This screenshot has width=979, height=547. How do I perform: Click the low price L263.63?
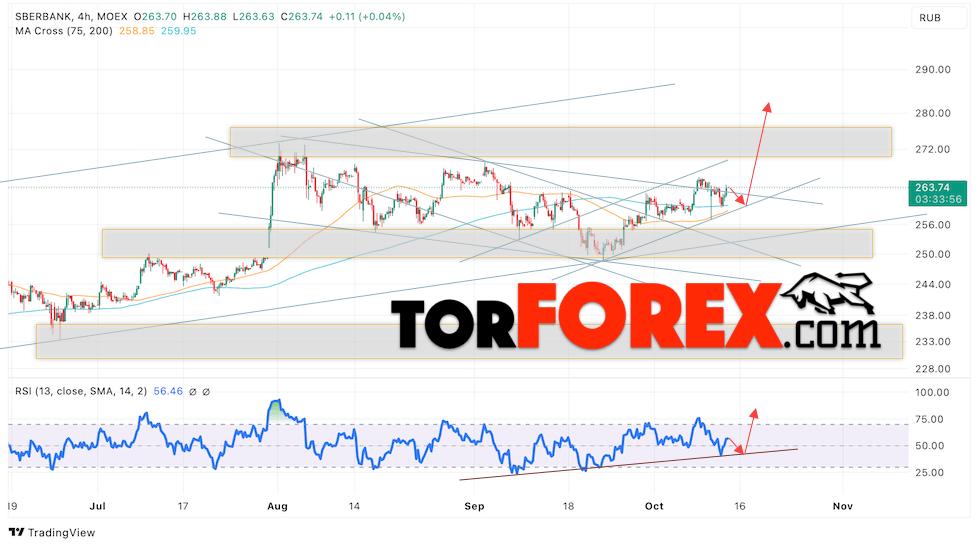click(253, 17)
